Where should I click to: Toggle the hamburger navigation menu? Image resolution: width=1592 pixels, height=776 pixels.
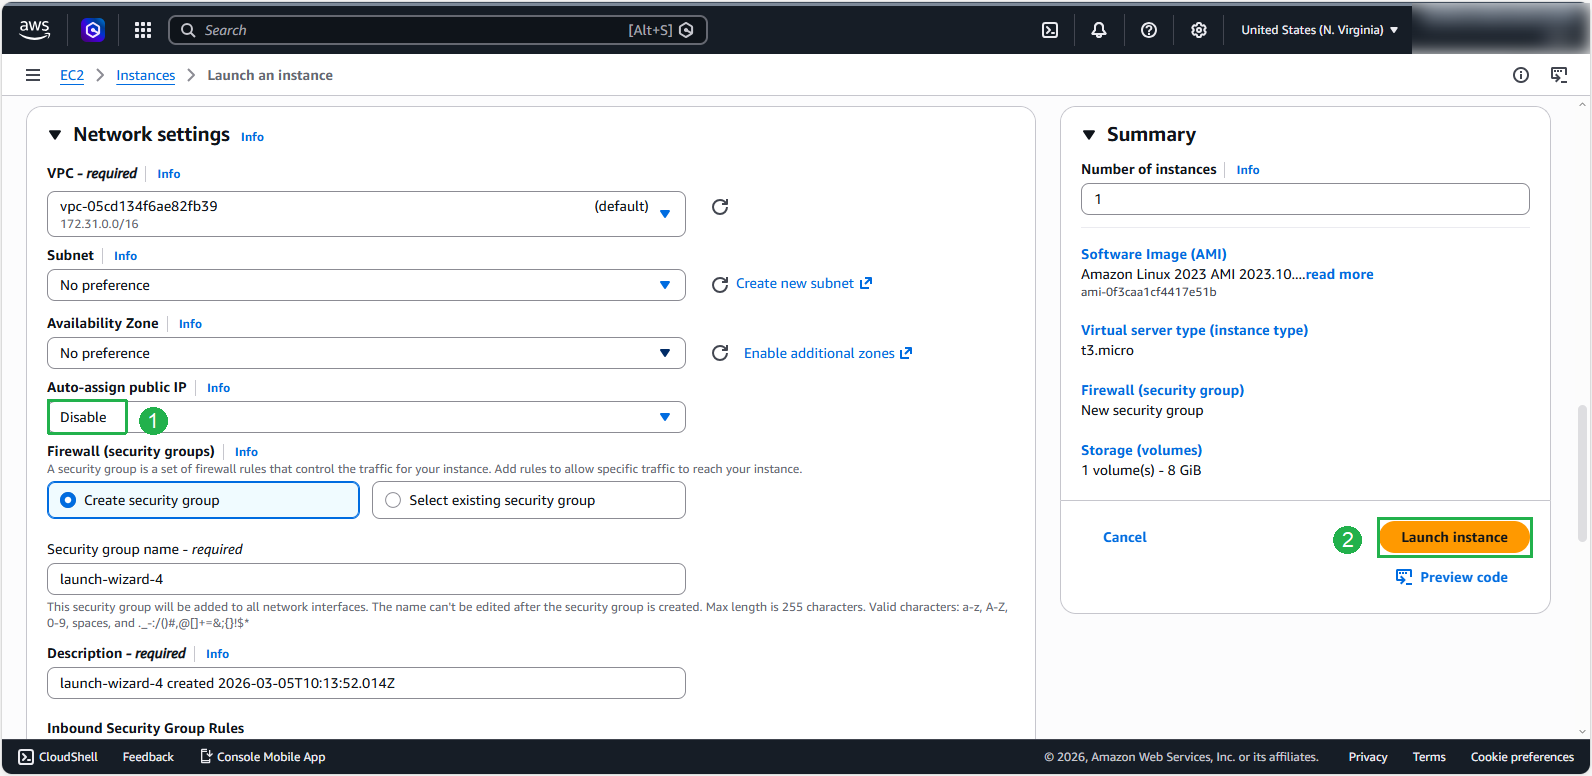coord(33,75)
